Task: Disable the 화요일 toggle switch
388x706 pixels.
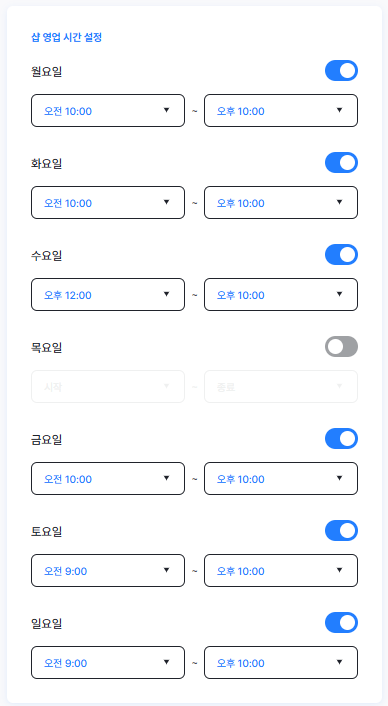Action: pos(341,163)
